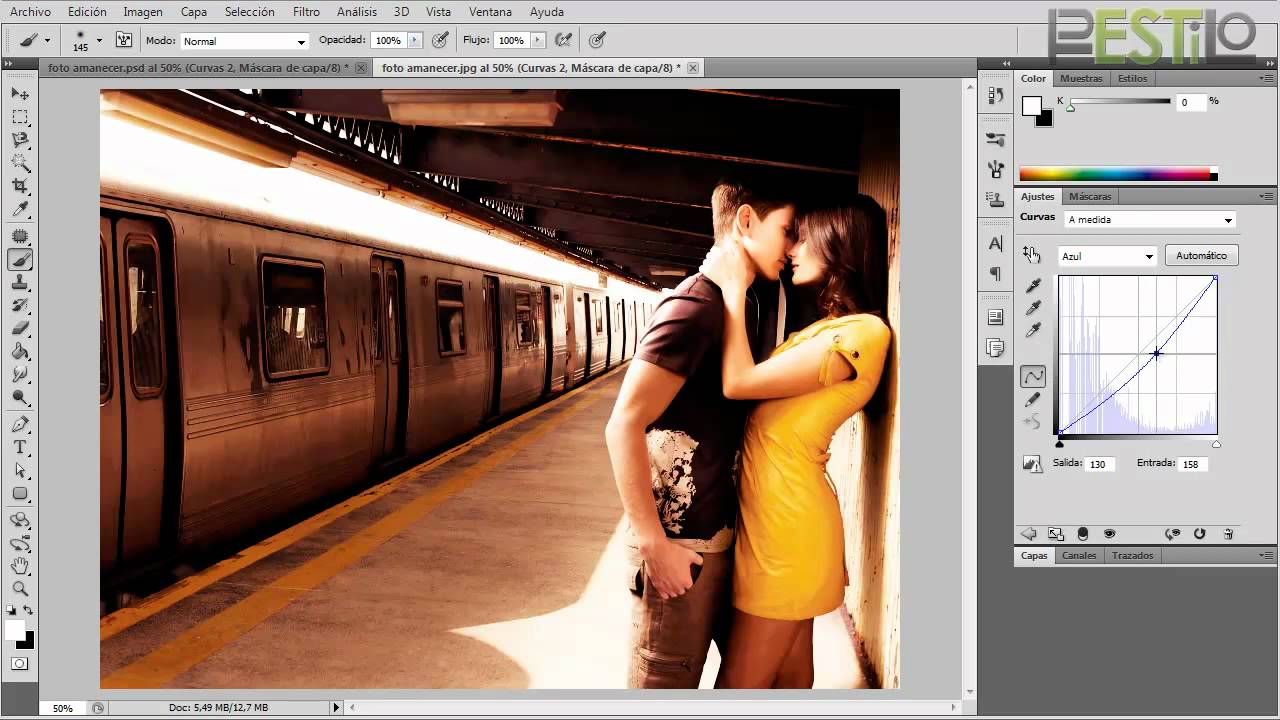Select the Crop tool
The height and width of the screenshot is (720, 1280).
tap(20, 186)
